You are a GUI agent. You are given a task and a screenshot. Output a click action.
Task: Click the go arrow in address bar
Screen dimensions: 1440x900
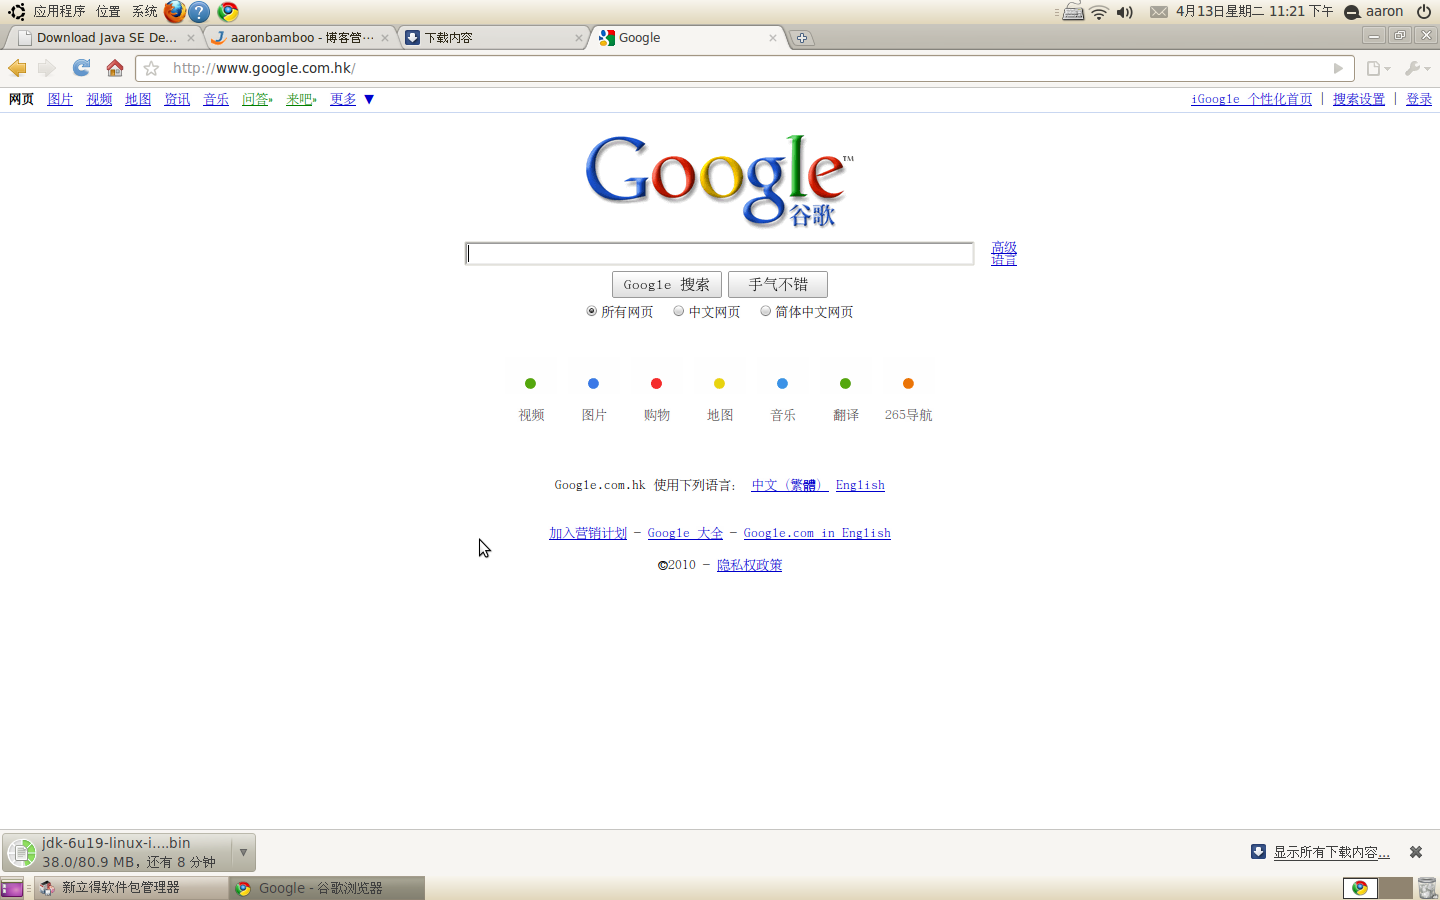pyautogui.click(x=1338, y=68)
